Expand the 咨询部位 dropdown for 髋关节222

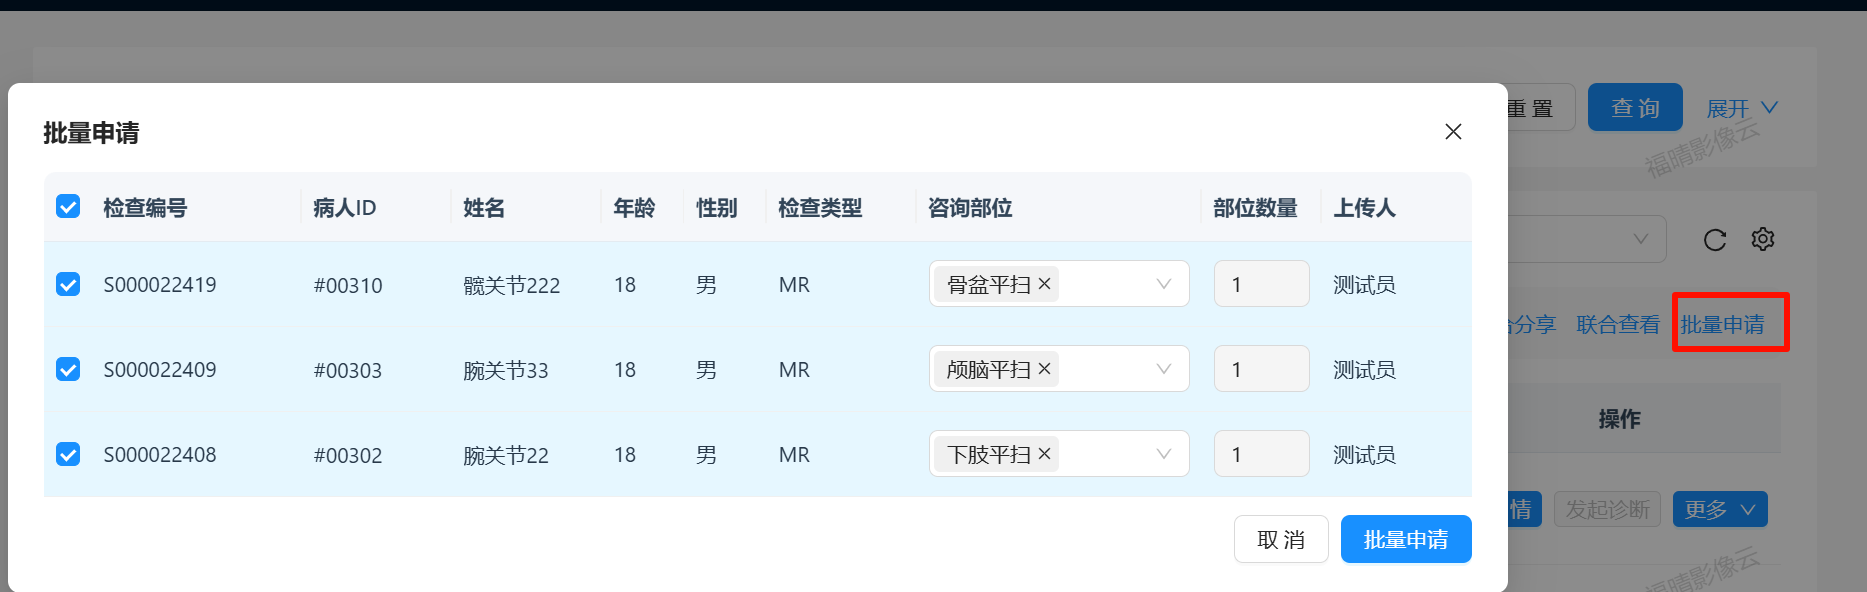pos(1163,284)
